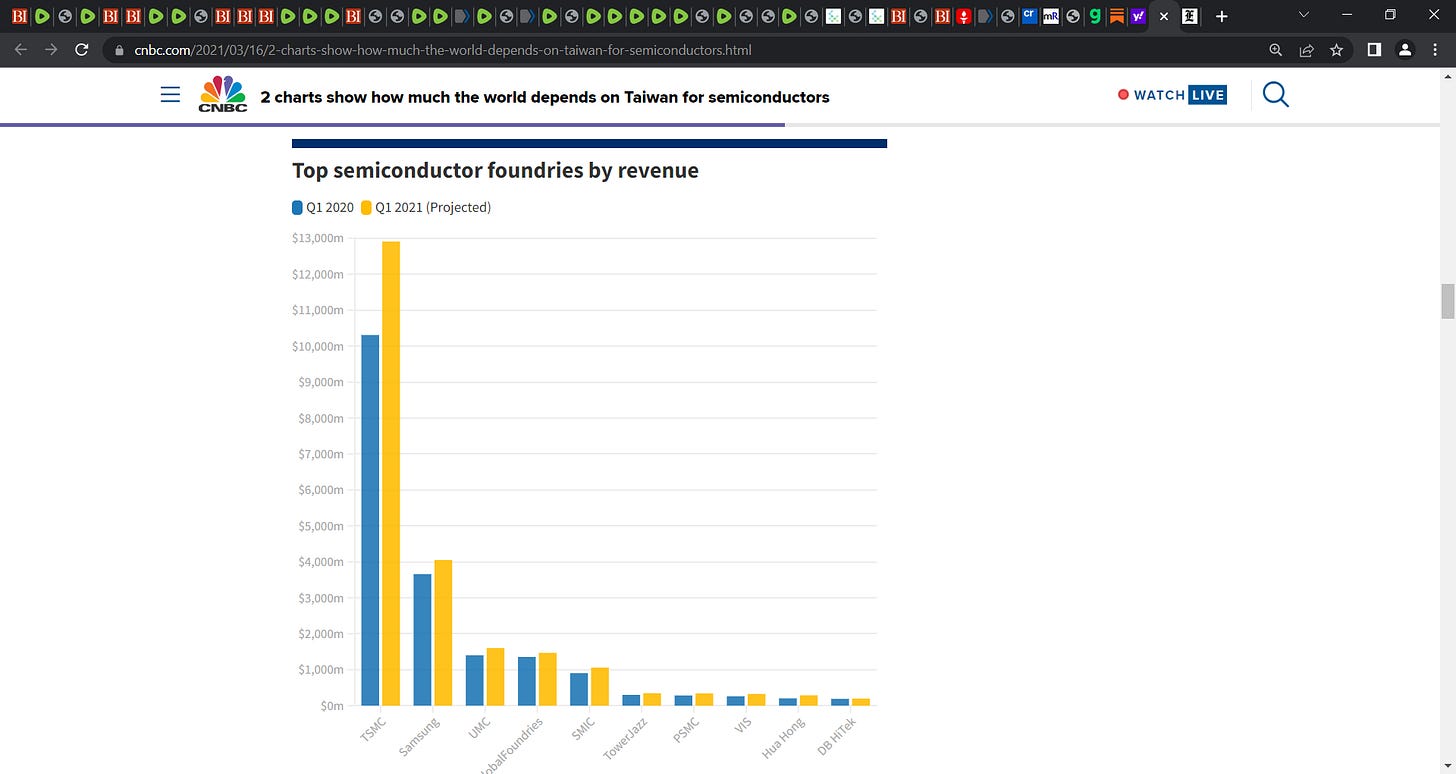Click the CNBC peacock logo
The image size is (1456, 774).
tap(222, 94)
